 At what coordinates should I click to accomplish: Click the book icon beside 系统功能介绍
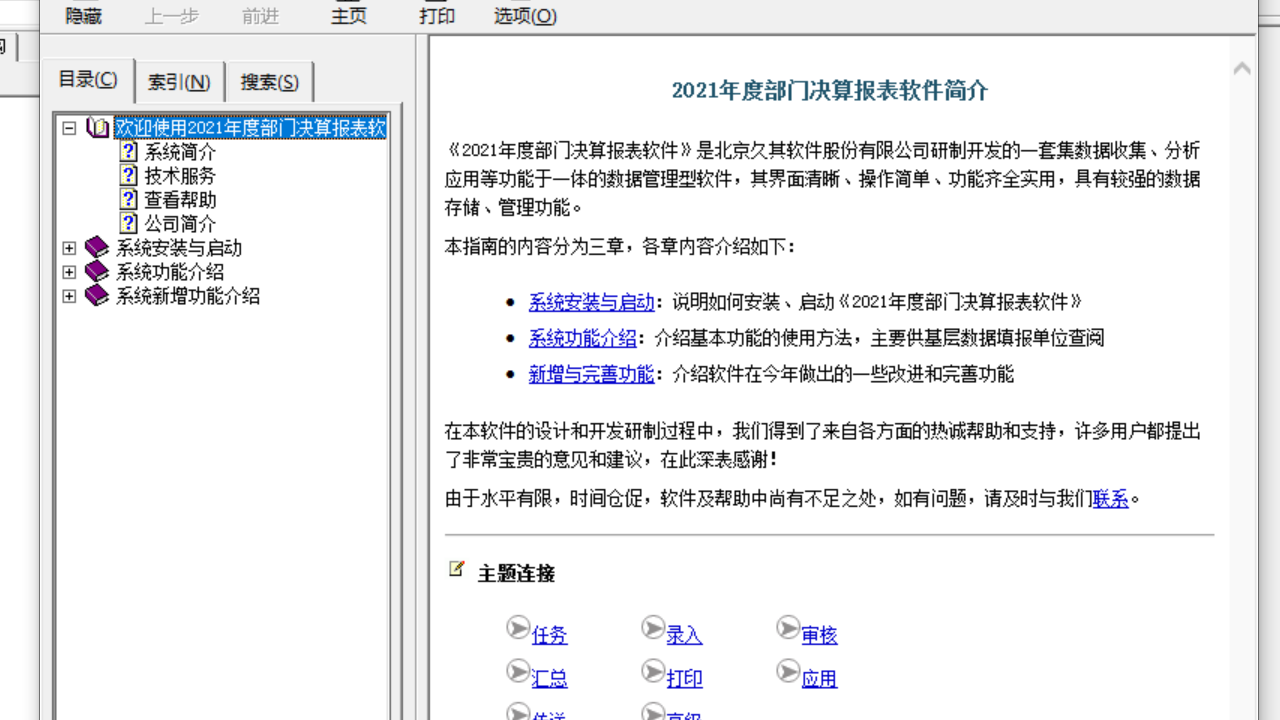96,271
